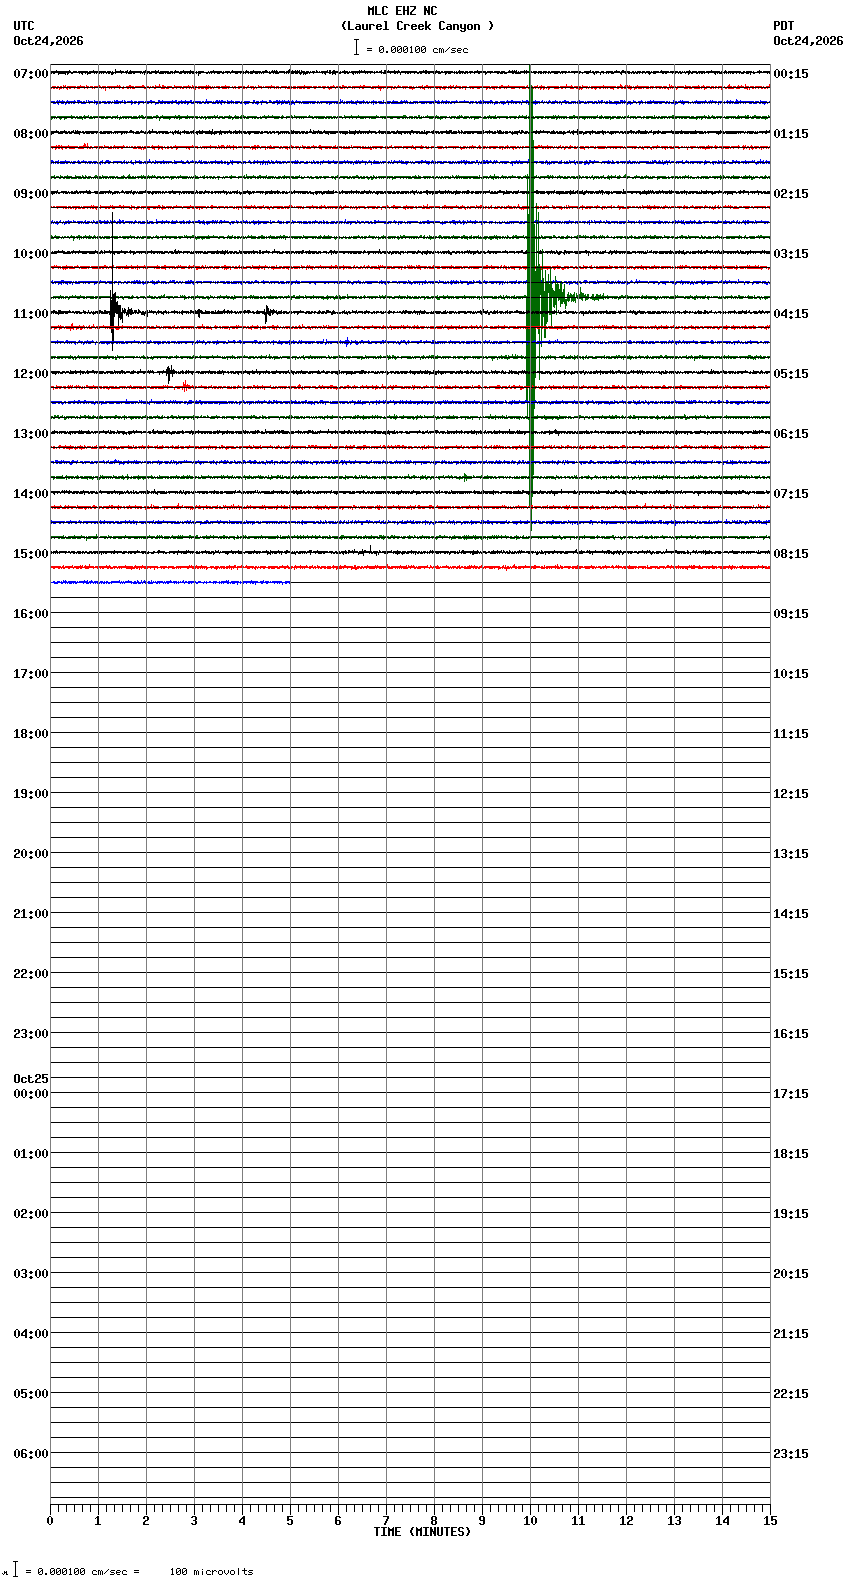Select the Oct24,2026 date under UTC
The image size is (850, 1584).
(x=48, y=41)
